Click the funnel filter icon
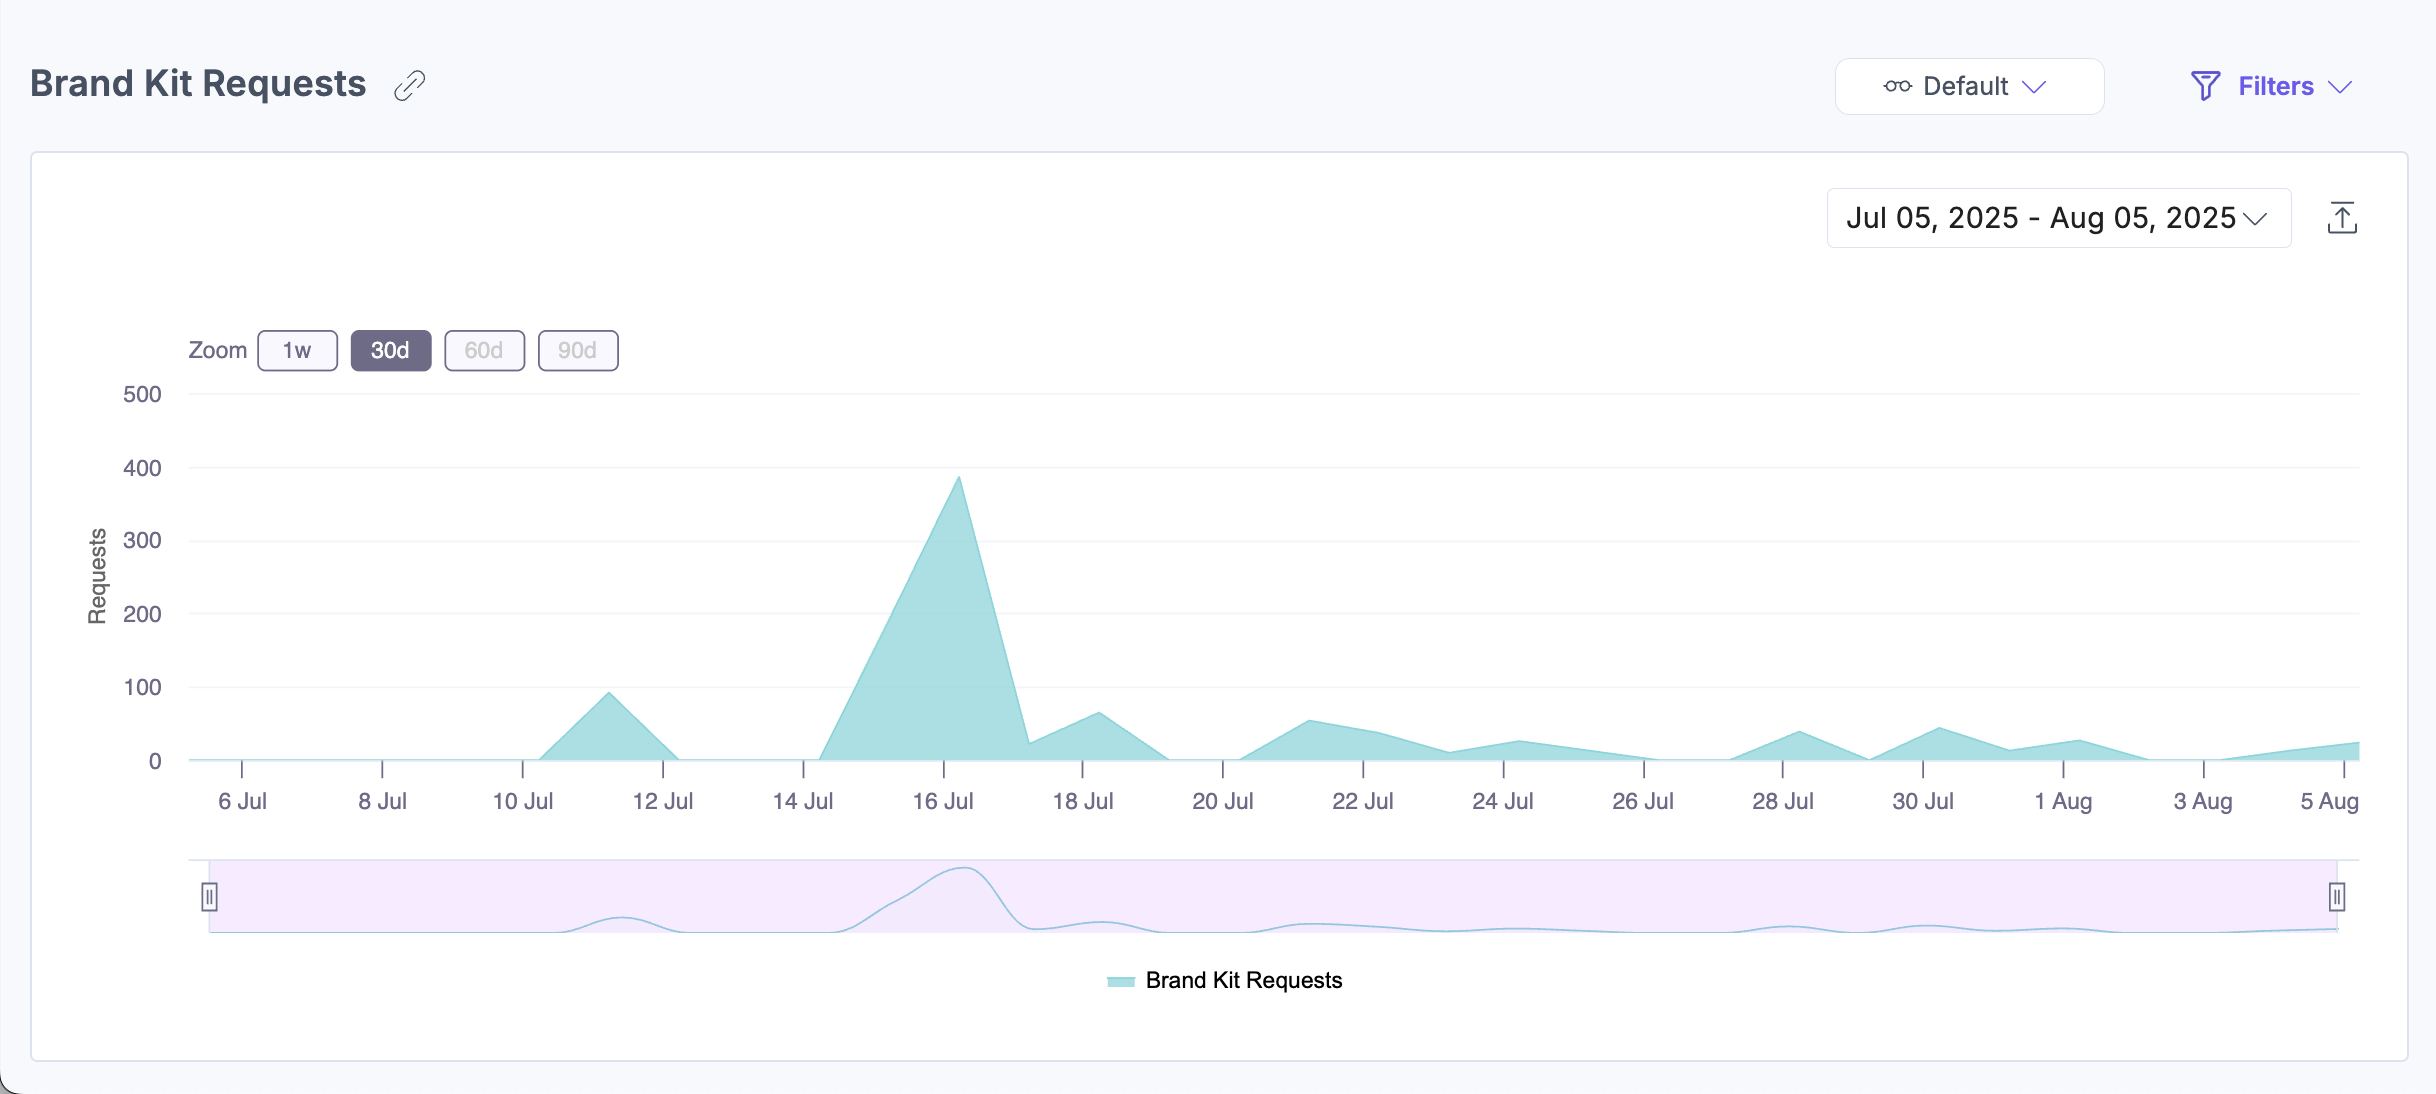 [x=2205, y=86]
